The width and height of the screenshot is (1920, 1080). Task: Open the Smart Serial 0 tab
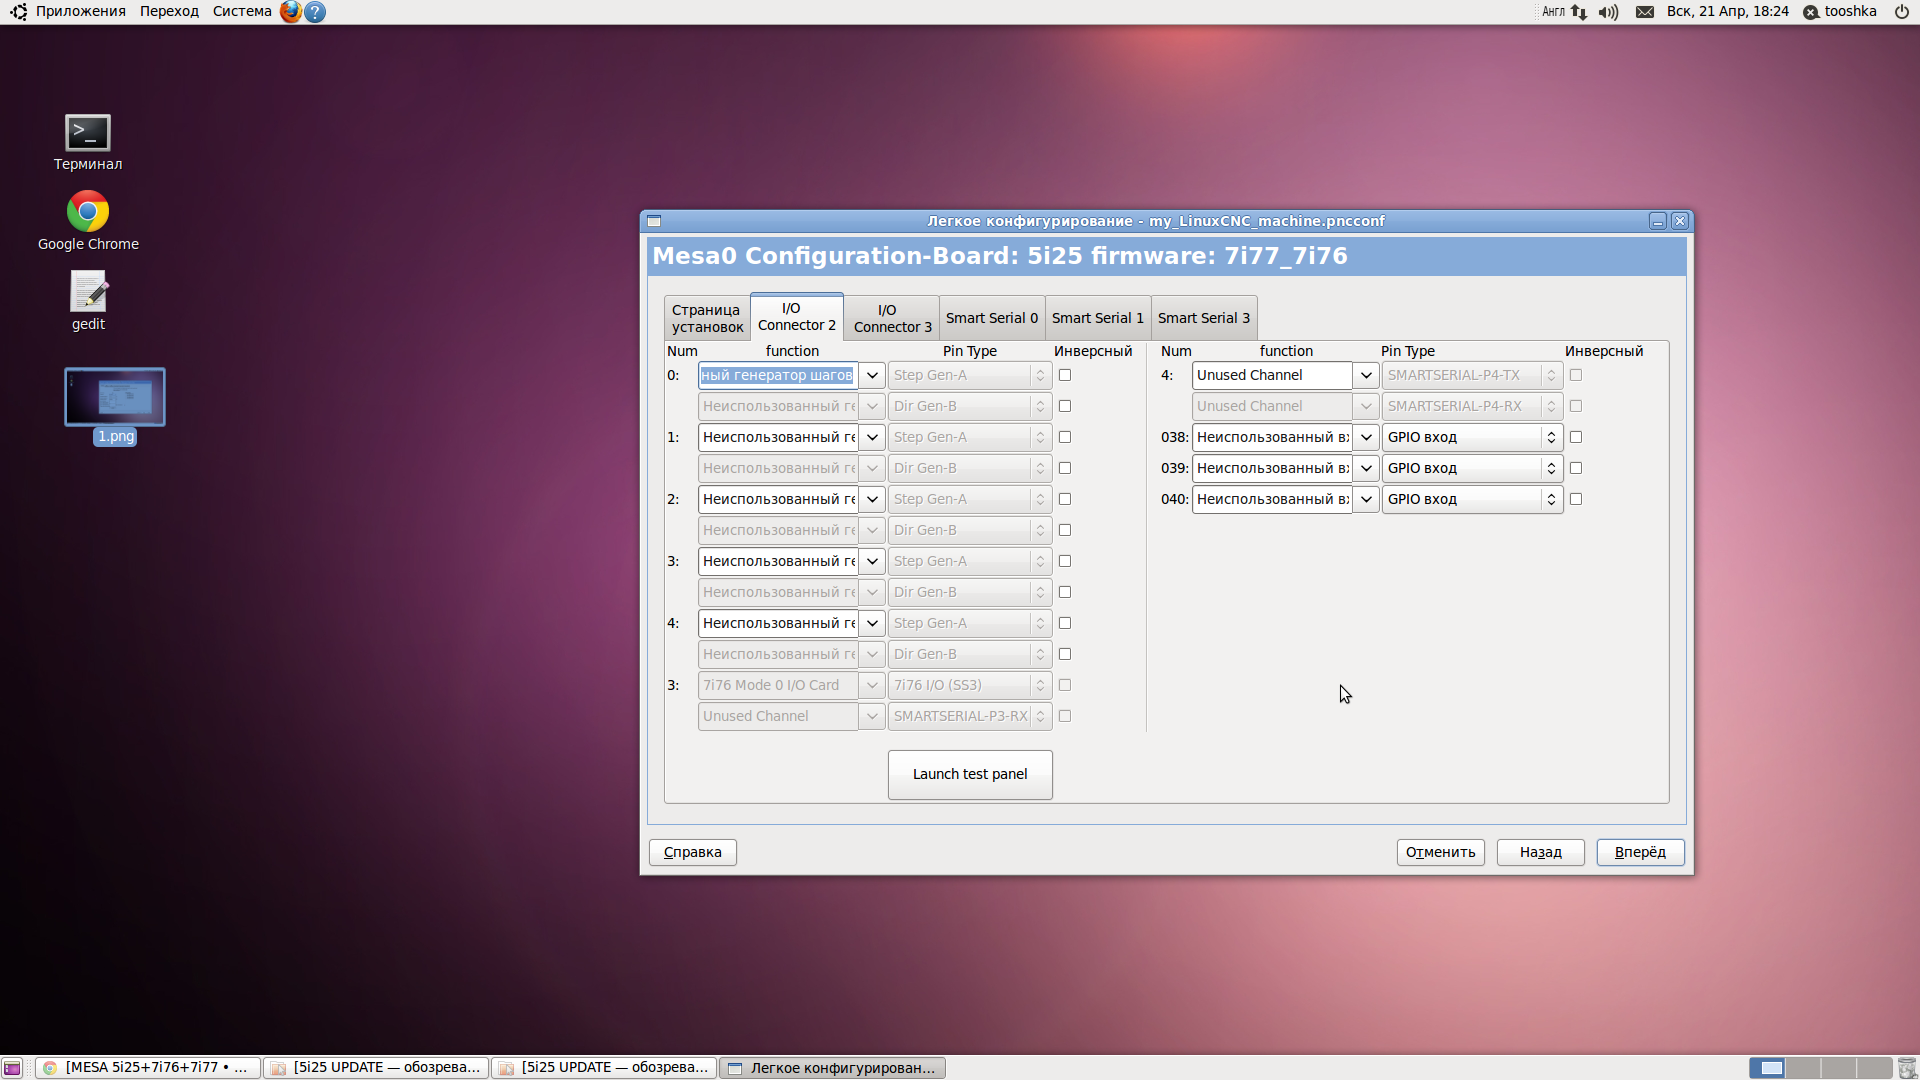[991, 318]
